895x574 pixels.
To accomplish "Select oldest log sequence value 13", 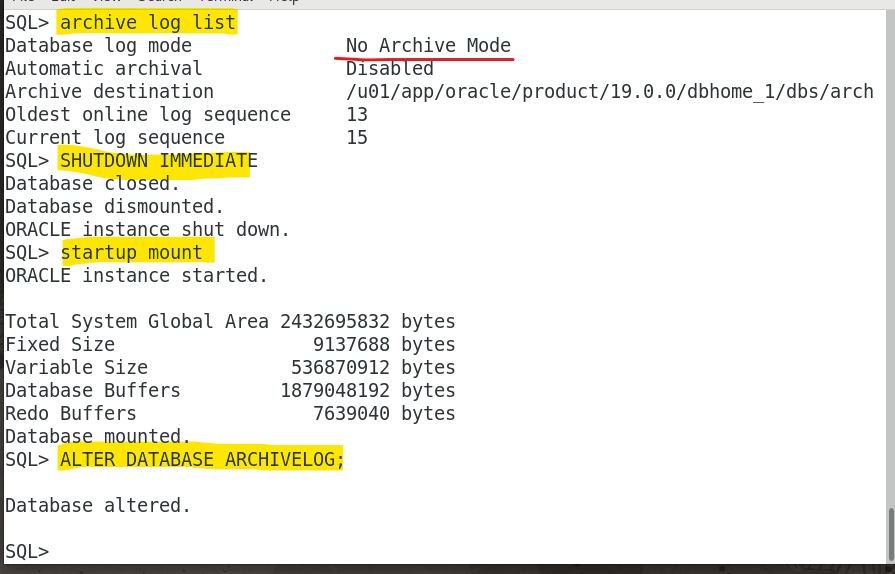I will point(357,114).
